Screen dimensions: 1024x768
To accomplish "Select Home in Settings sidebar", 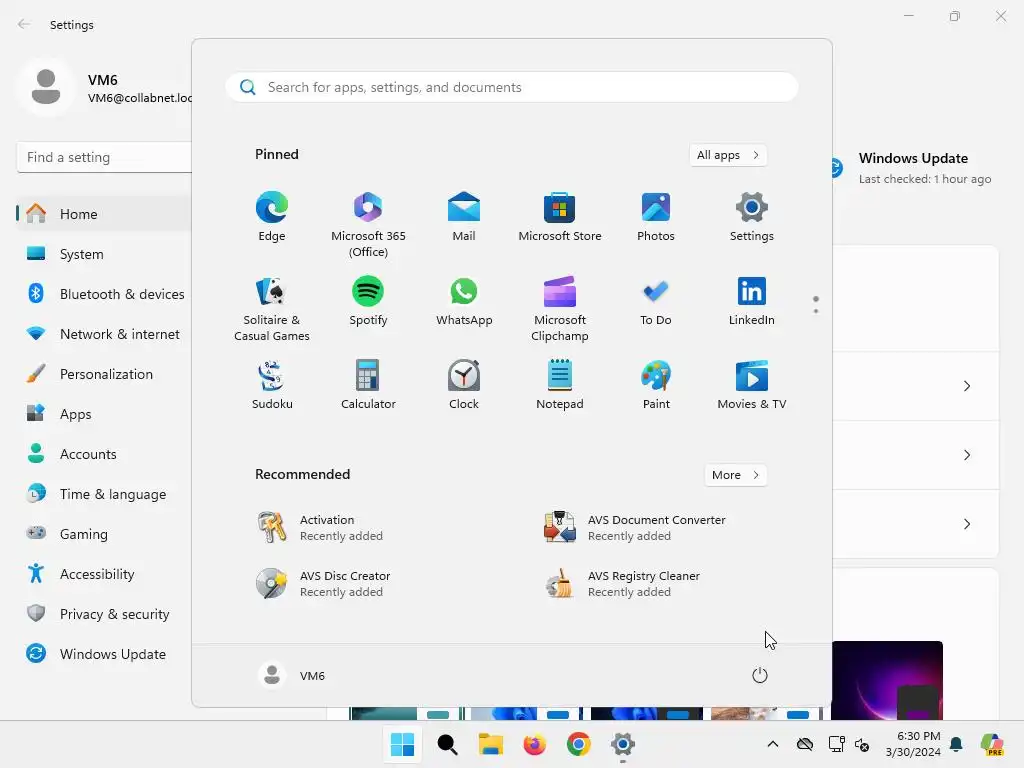I will 104,214.
